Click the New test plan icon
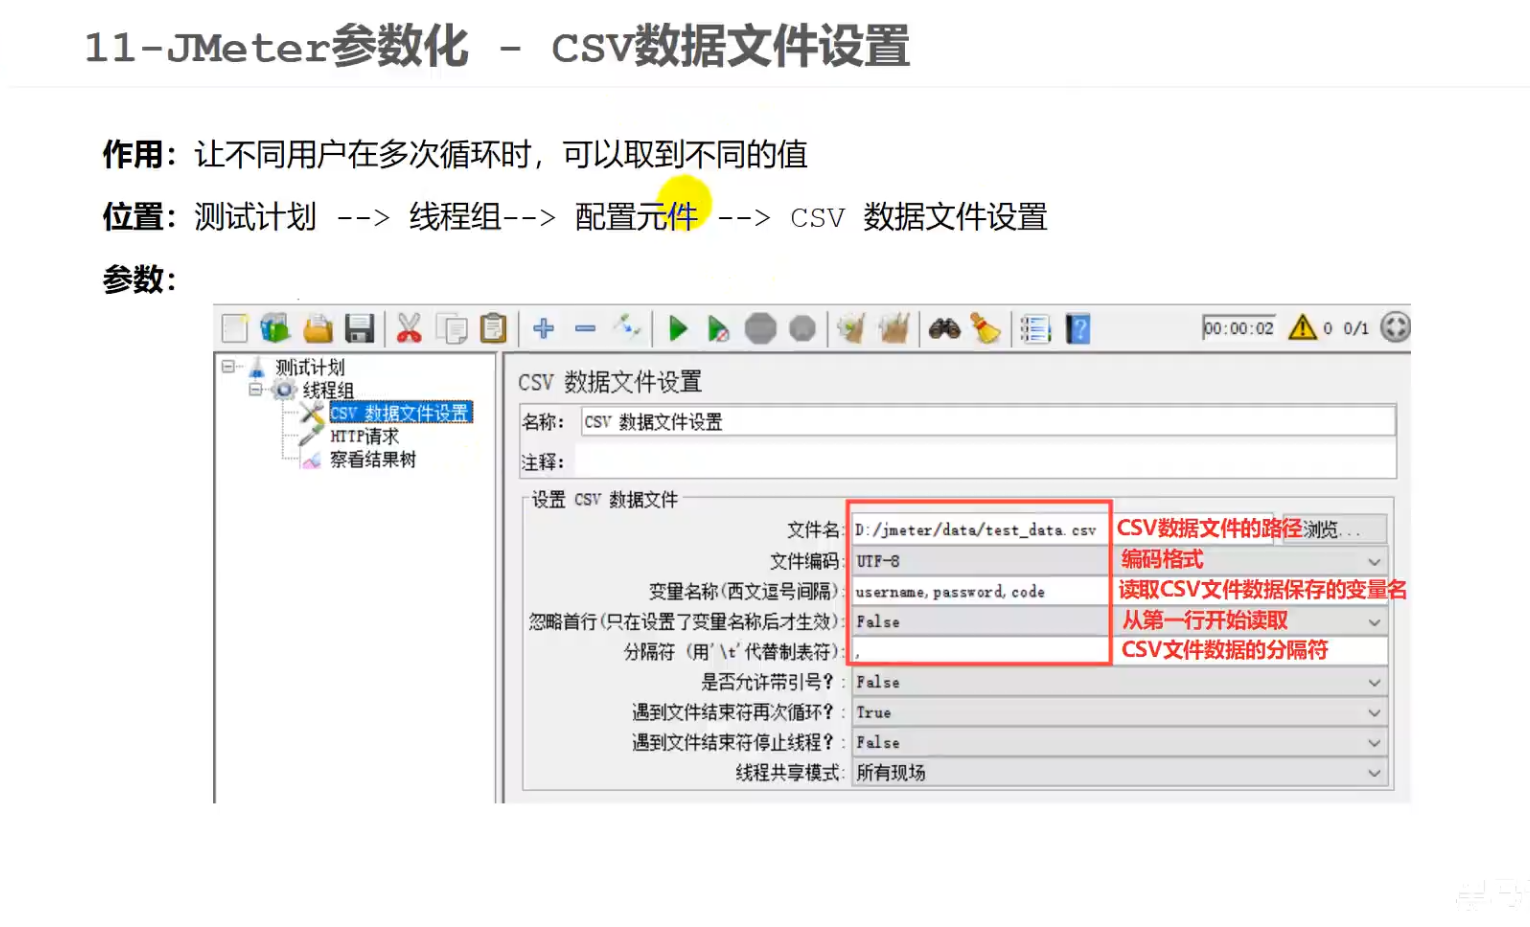The width and height of the screenshot is (1530, 927). [235, 328]
